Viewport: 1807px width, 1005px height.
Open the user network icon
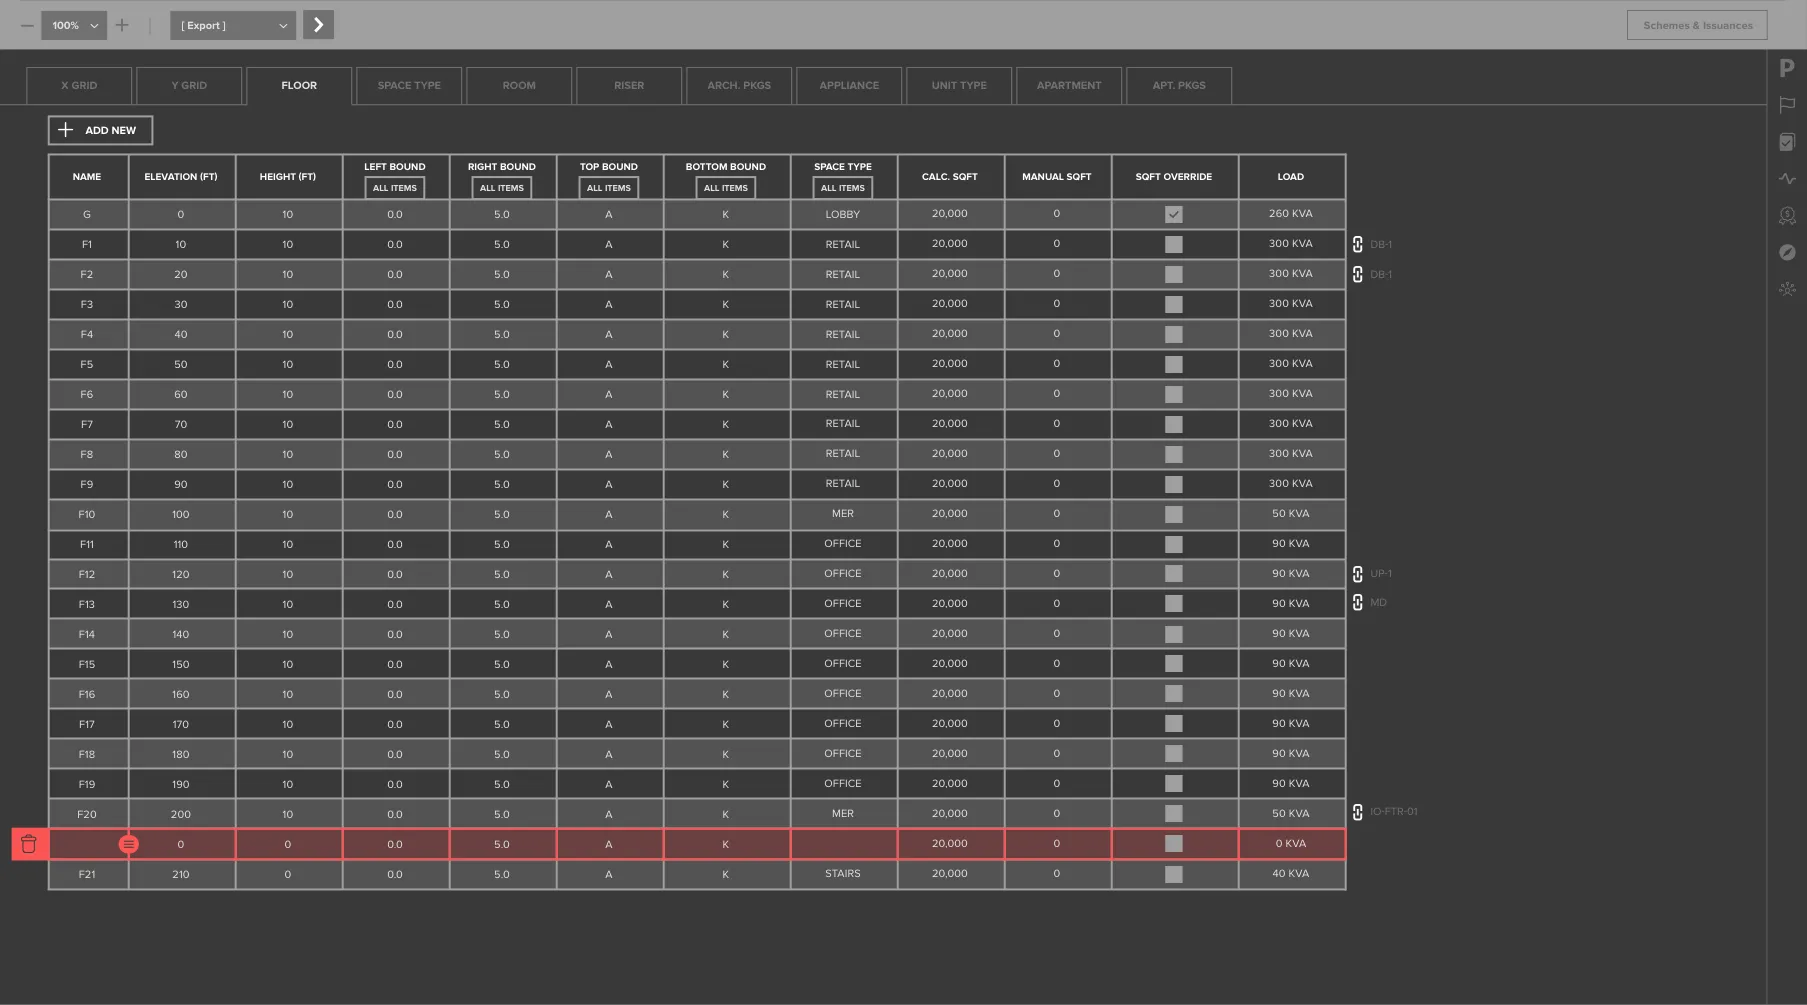click(1787, 289)
